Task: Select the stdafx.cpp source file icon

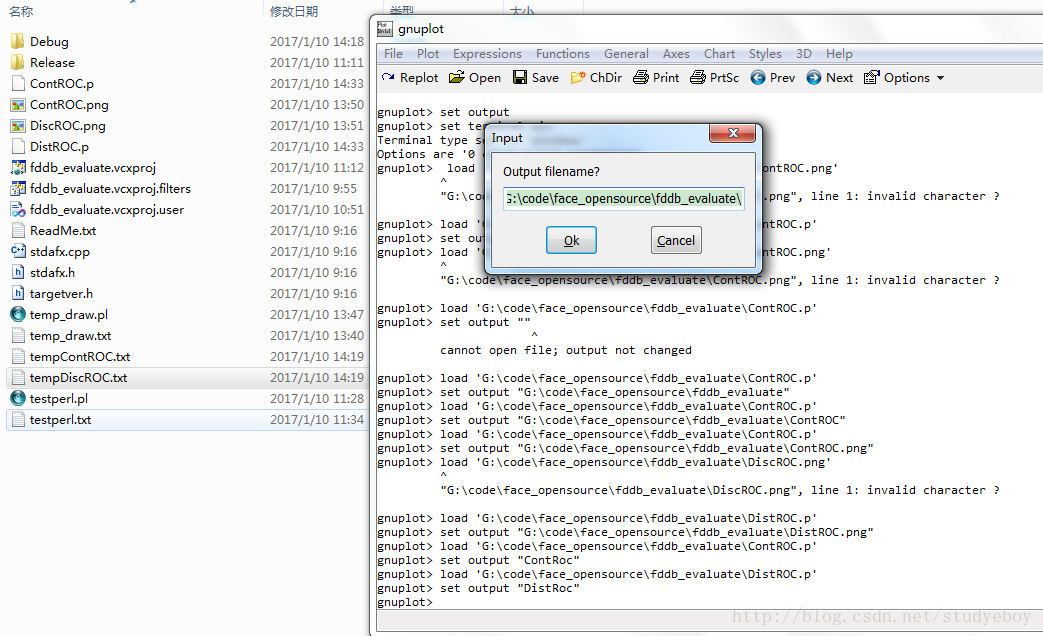Action: pos(18,251)
